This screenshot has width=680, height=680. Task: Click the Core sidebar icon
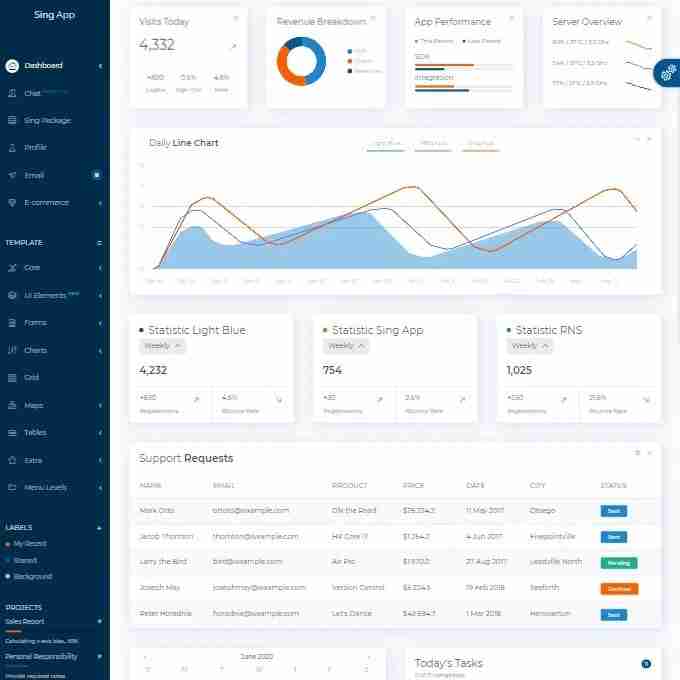(12, 268)
